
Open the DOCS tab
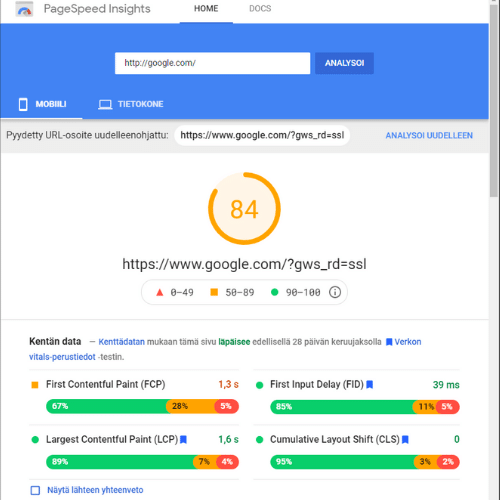point(260,9)
